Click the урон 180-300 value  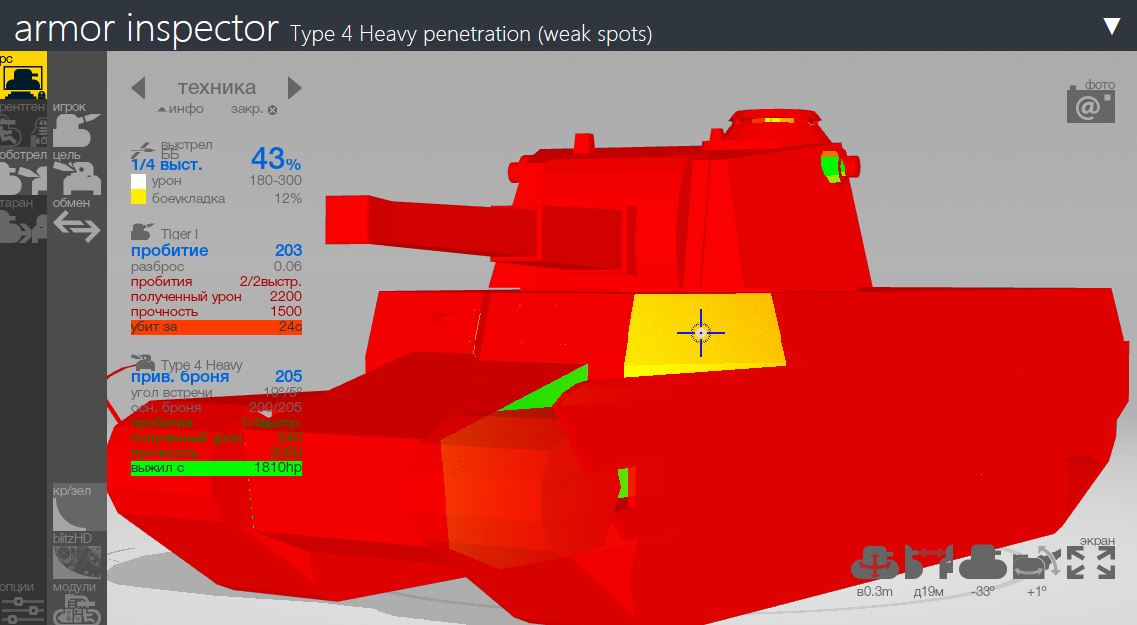[276, 181]
